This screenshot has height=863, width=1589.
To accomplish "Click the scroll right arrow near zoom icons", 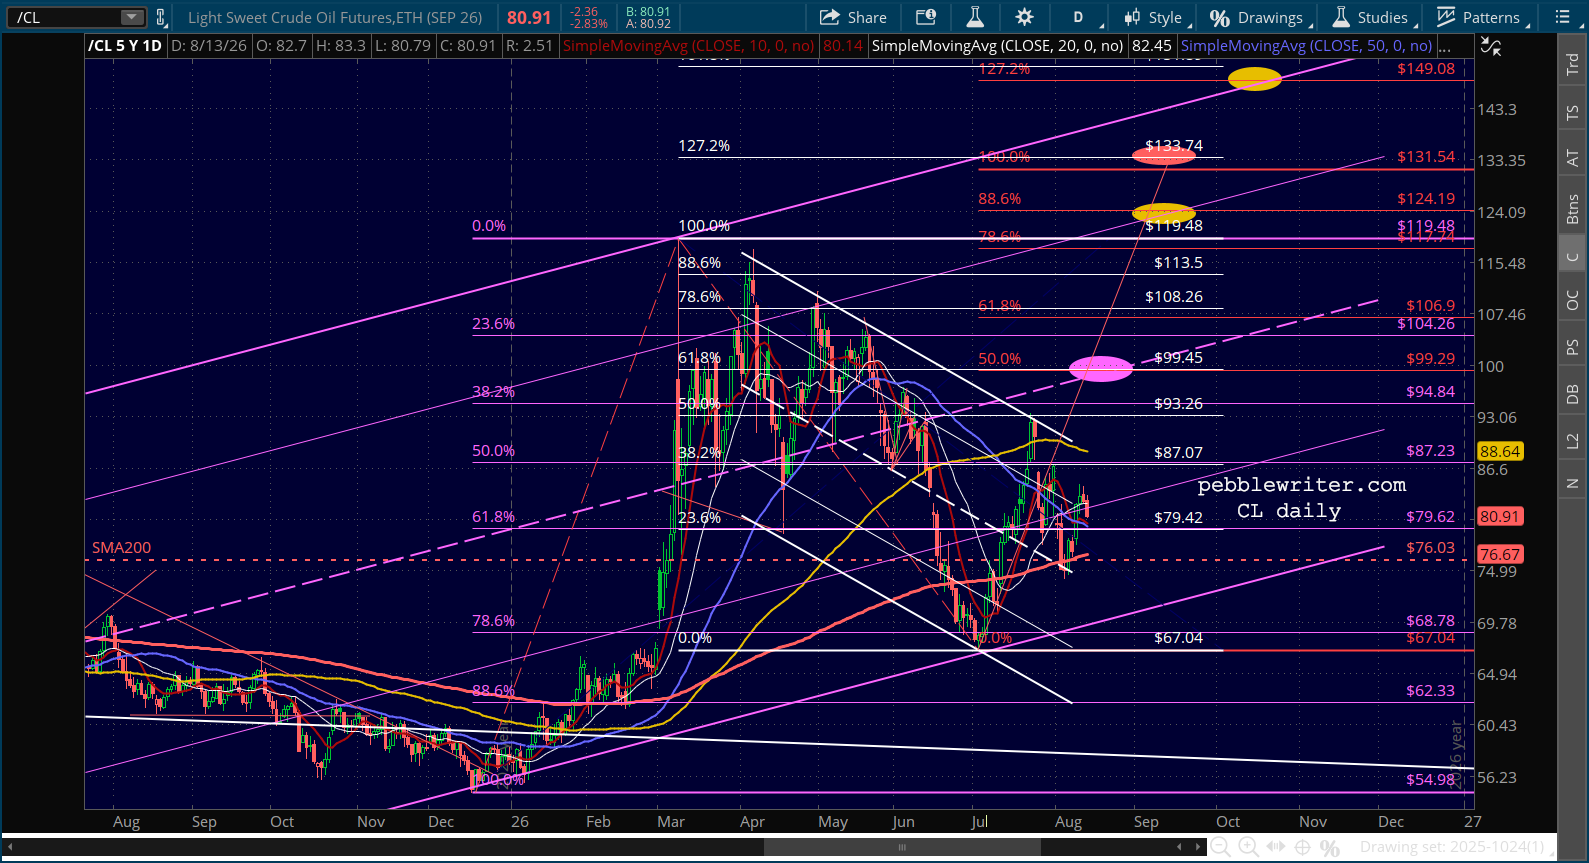I will coord(1200,847).
